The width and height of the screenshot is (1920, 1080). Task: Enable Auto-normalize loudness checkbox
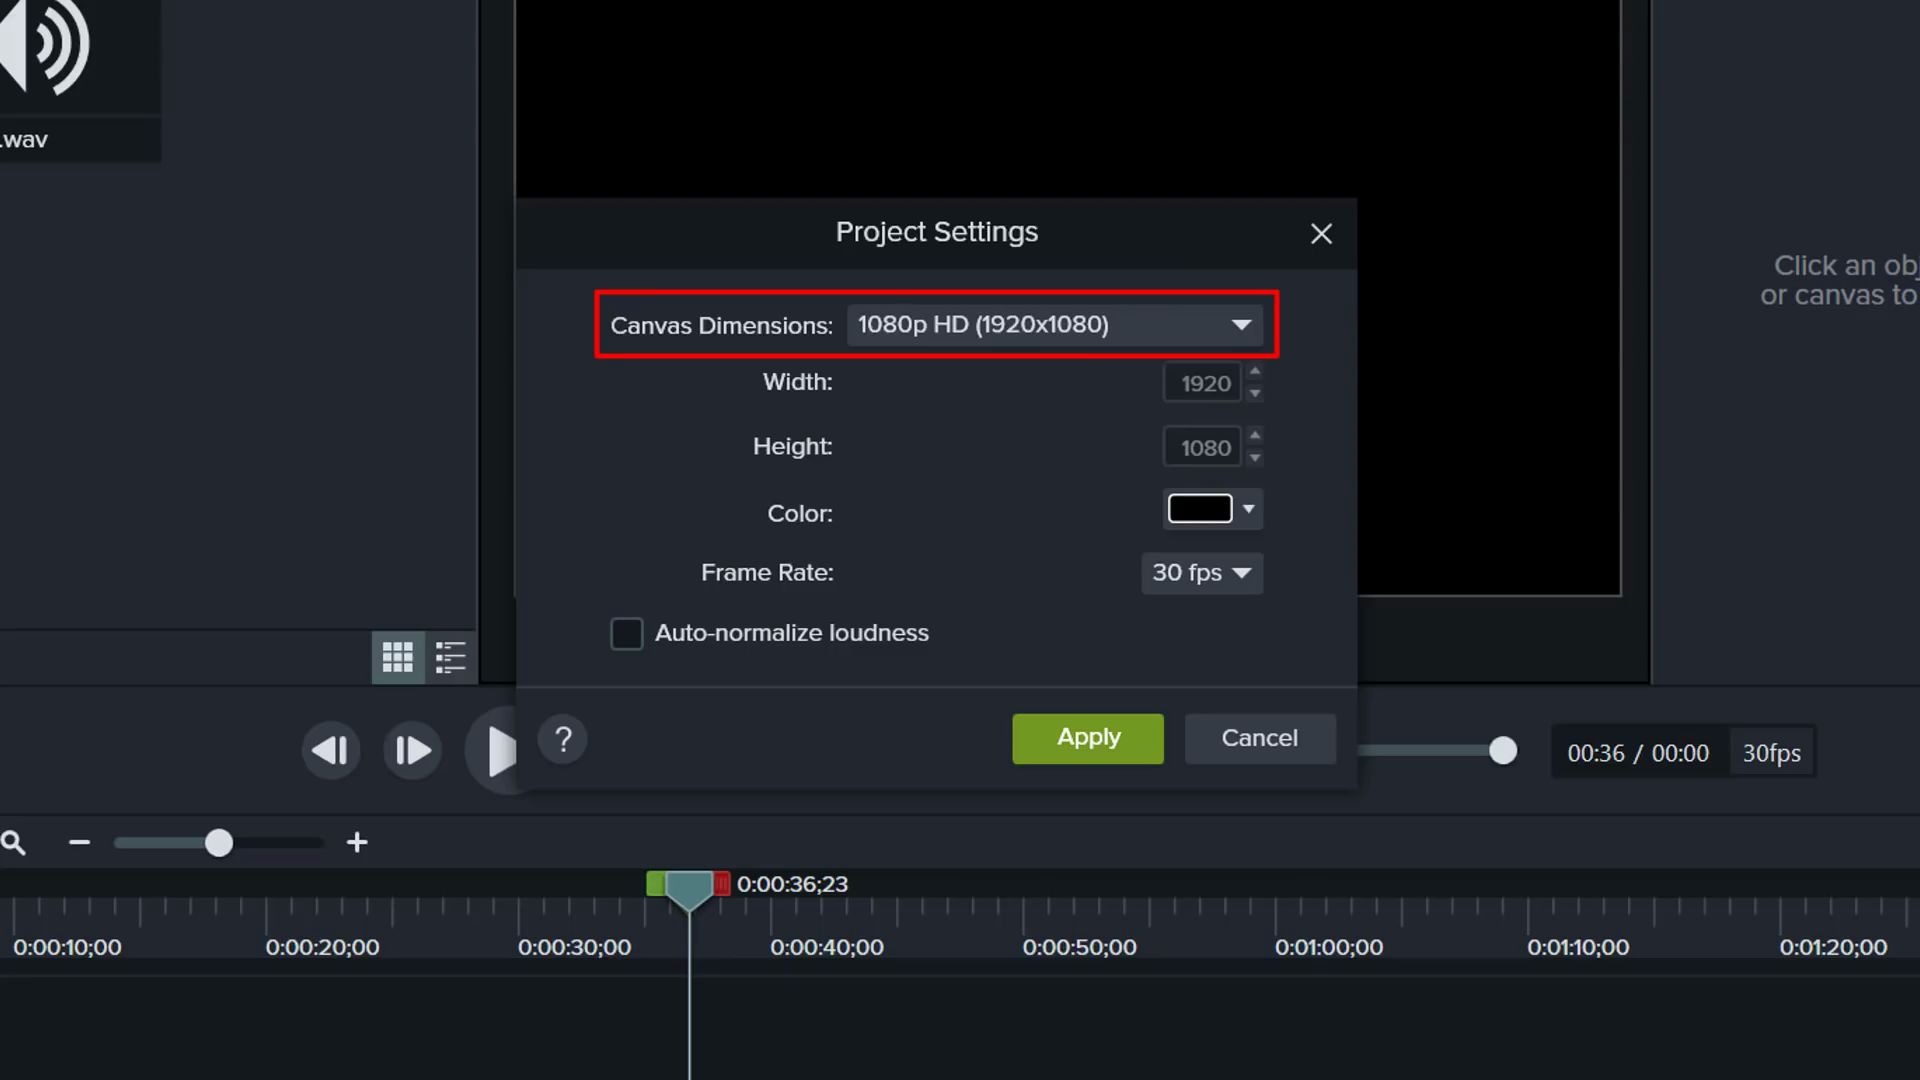(x=627, y=633)
